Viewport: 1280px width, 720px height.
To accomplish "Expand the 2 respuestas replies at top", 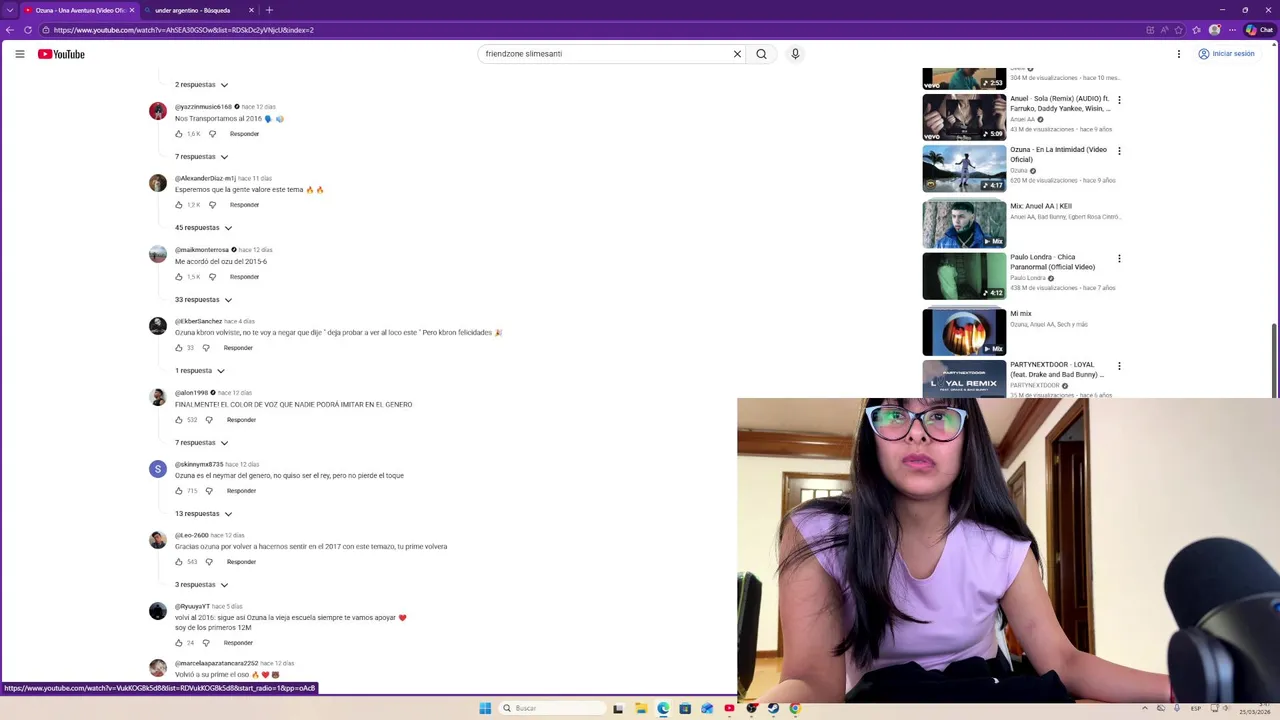I will click(201, 85).
